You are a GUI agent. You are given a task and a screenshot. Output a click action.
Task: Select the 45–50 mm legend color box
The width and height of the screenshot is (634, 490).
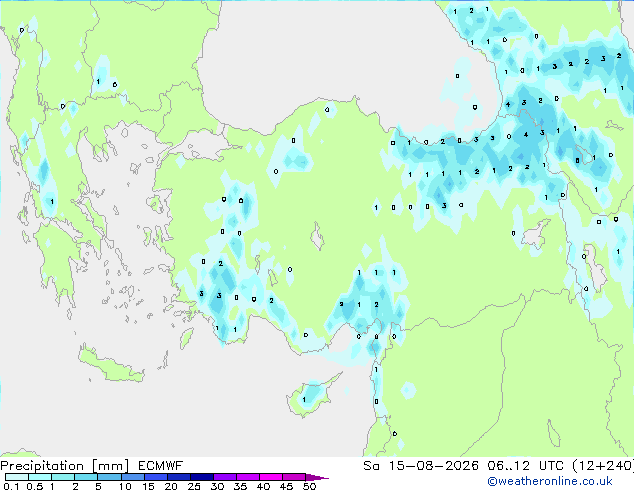point(294,477)
